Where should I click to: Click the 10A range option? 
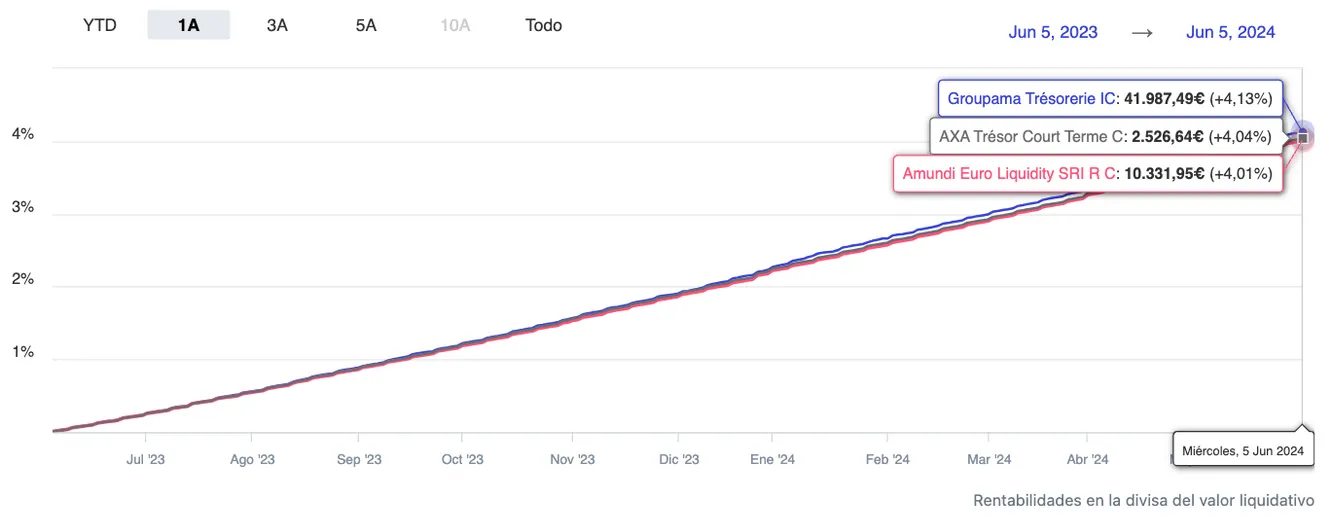click(455, 25)
